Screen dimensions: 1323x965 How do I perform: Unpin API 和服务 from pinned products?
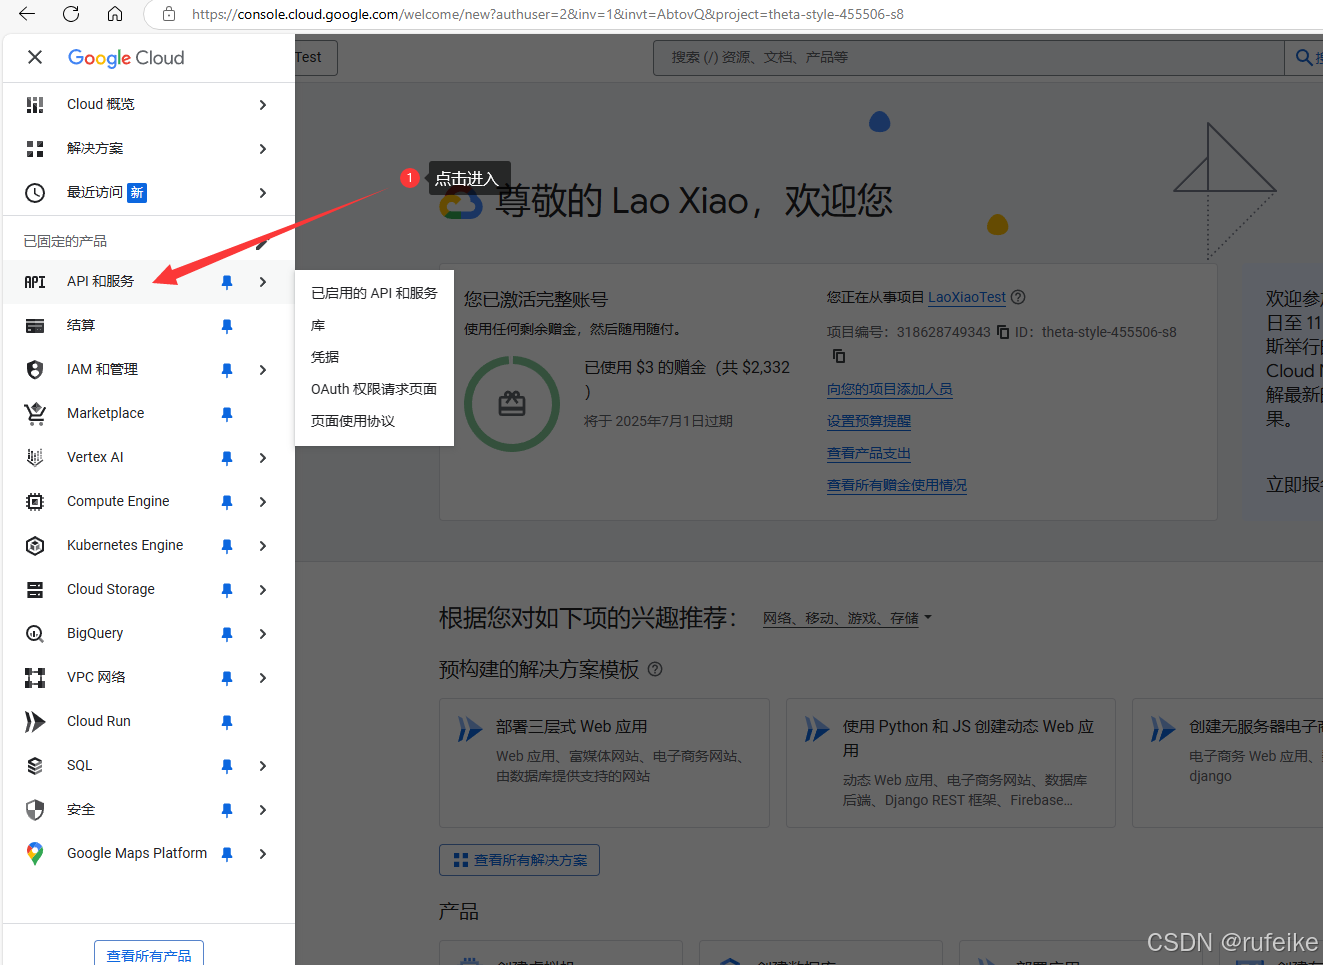point(227,282)
